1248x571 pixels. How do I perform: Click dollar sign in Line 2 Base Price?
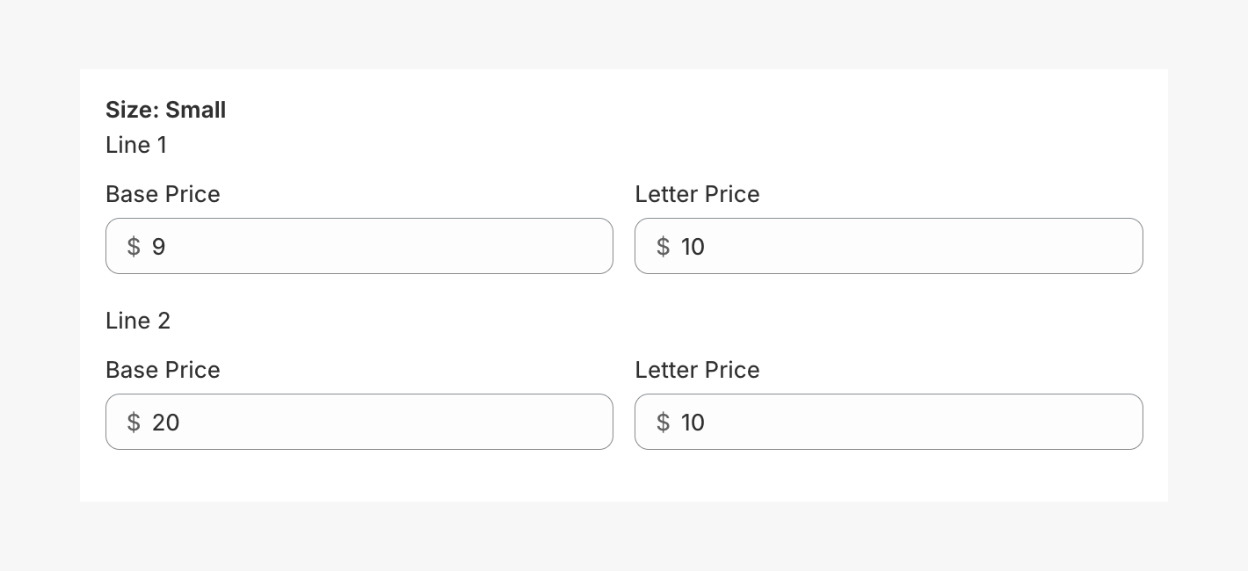pos(133,423)
